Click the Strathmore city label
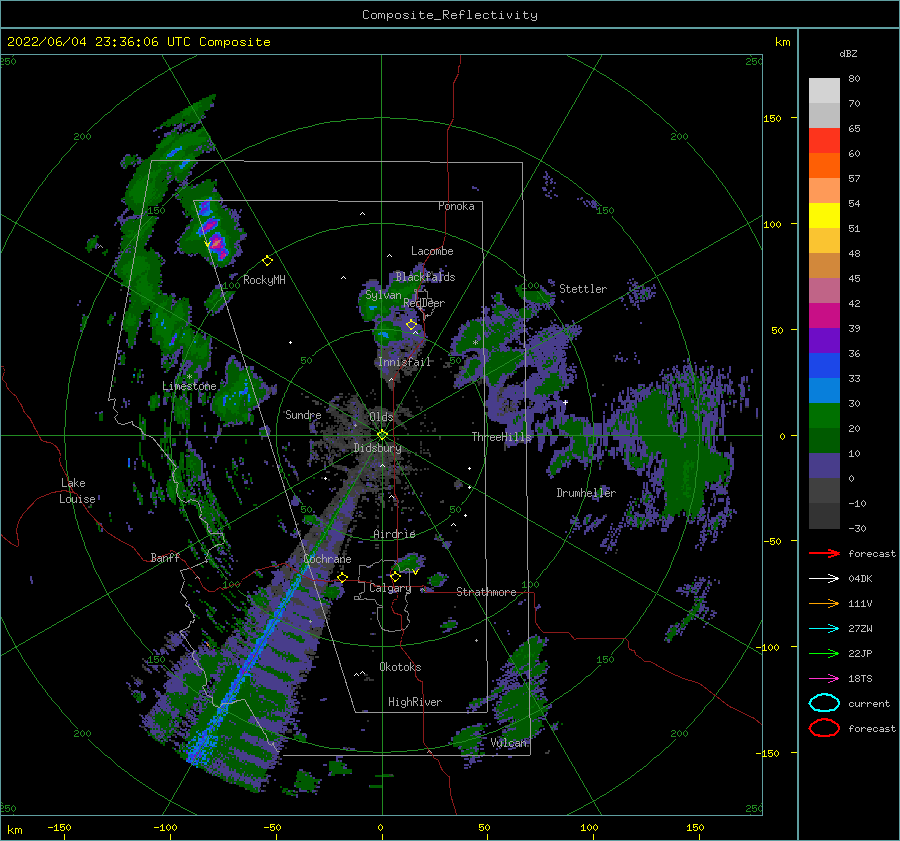The width and height of the screenshot is (900, 841). tap(486, 592)
